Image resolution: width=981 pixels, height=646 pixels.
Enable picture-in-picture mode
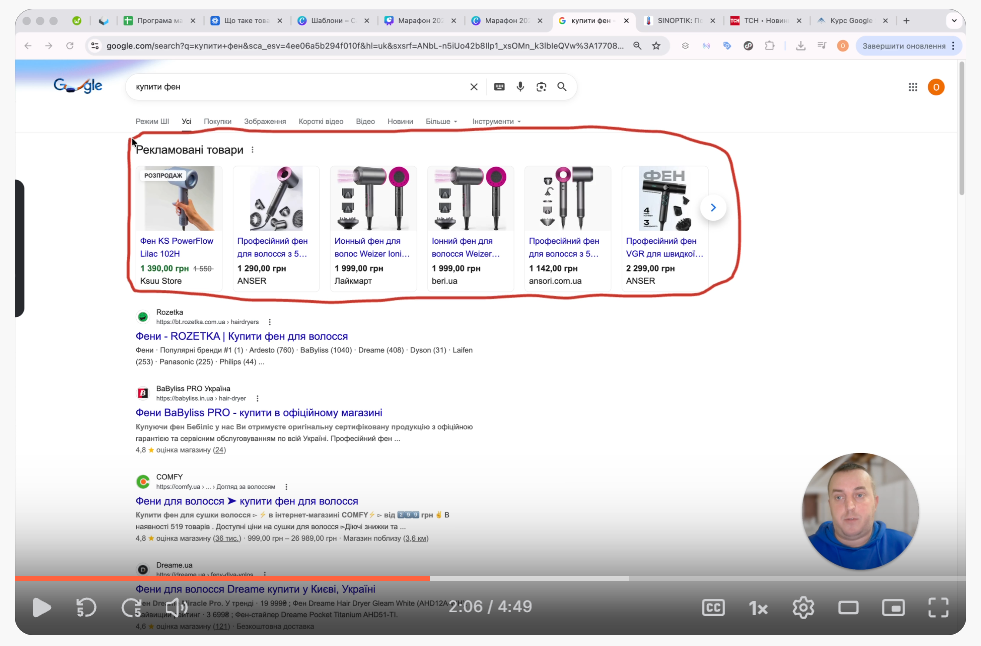click(893, 607)
